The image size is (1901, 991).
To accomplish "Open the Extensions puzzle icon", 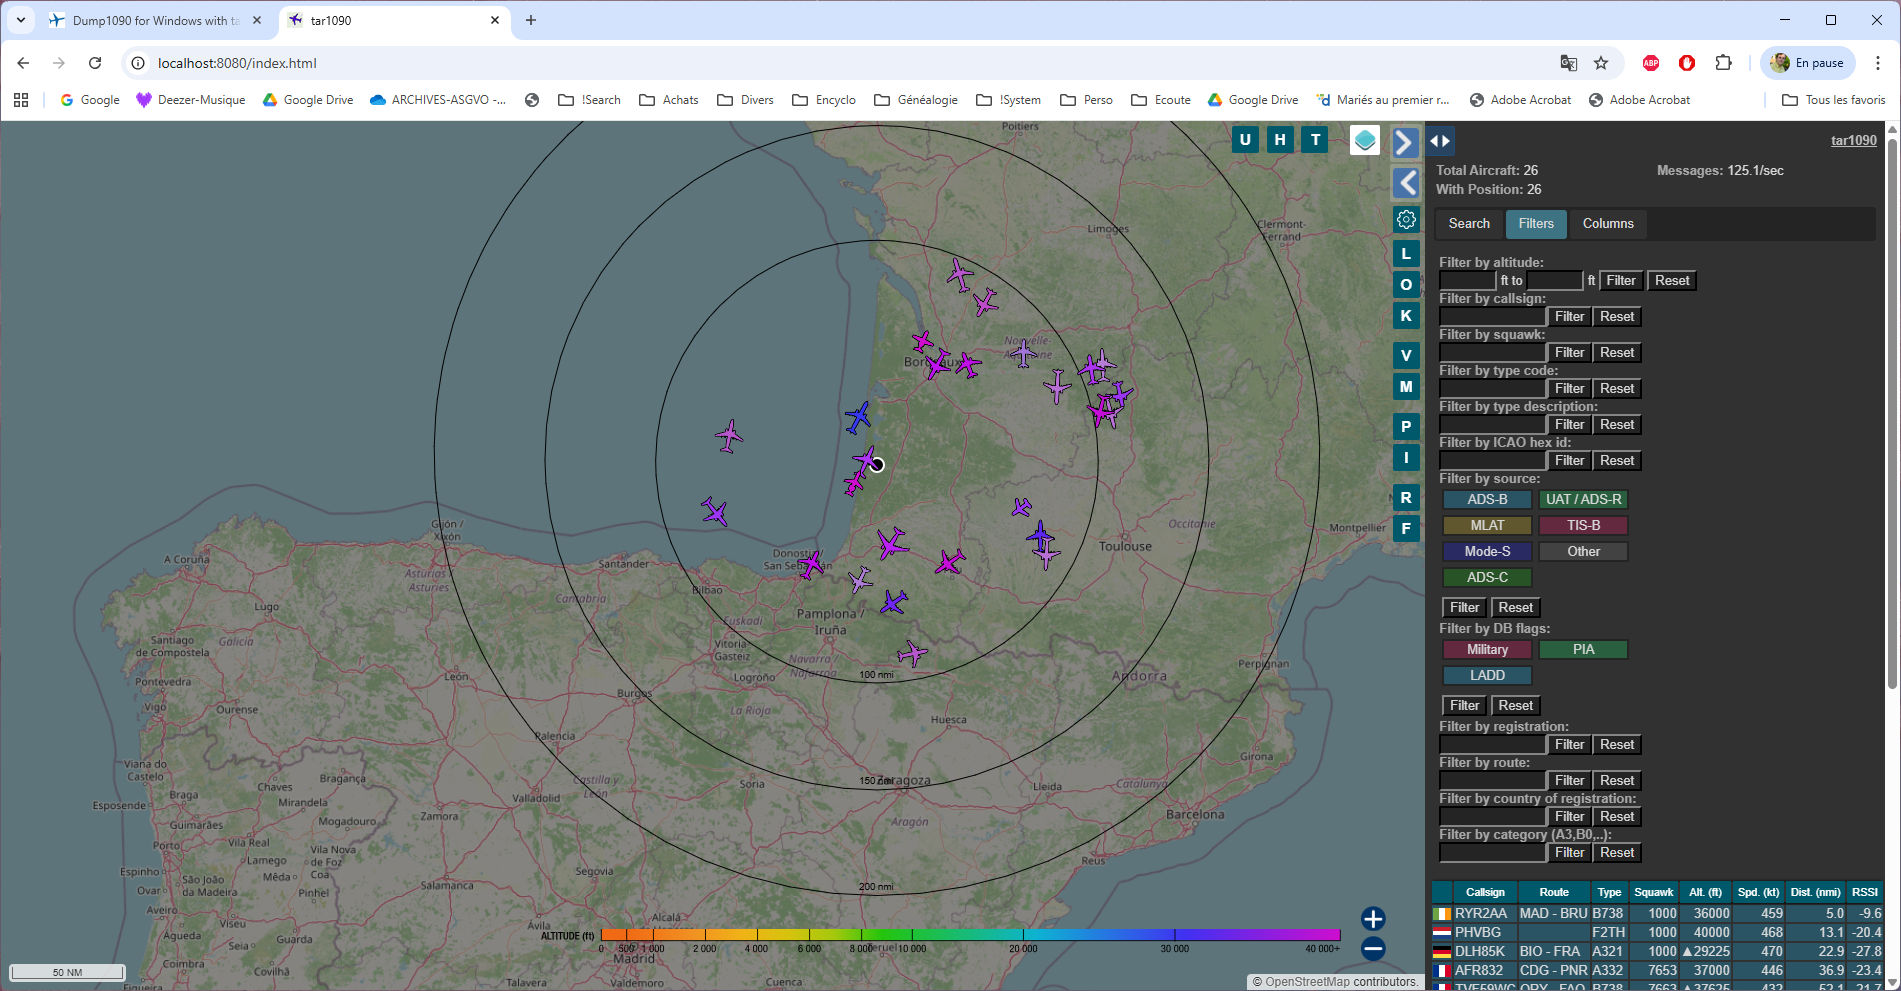I will click(1723, 63).
